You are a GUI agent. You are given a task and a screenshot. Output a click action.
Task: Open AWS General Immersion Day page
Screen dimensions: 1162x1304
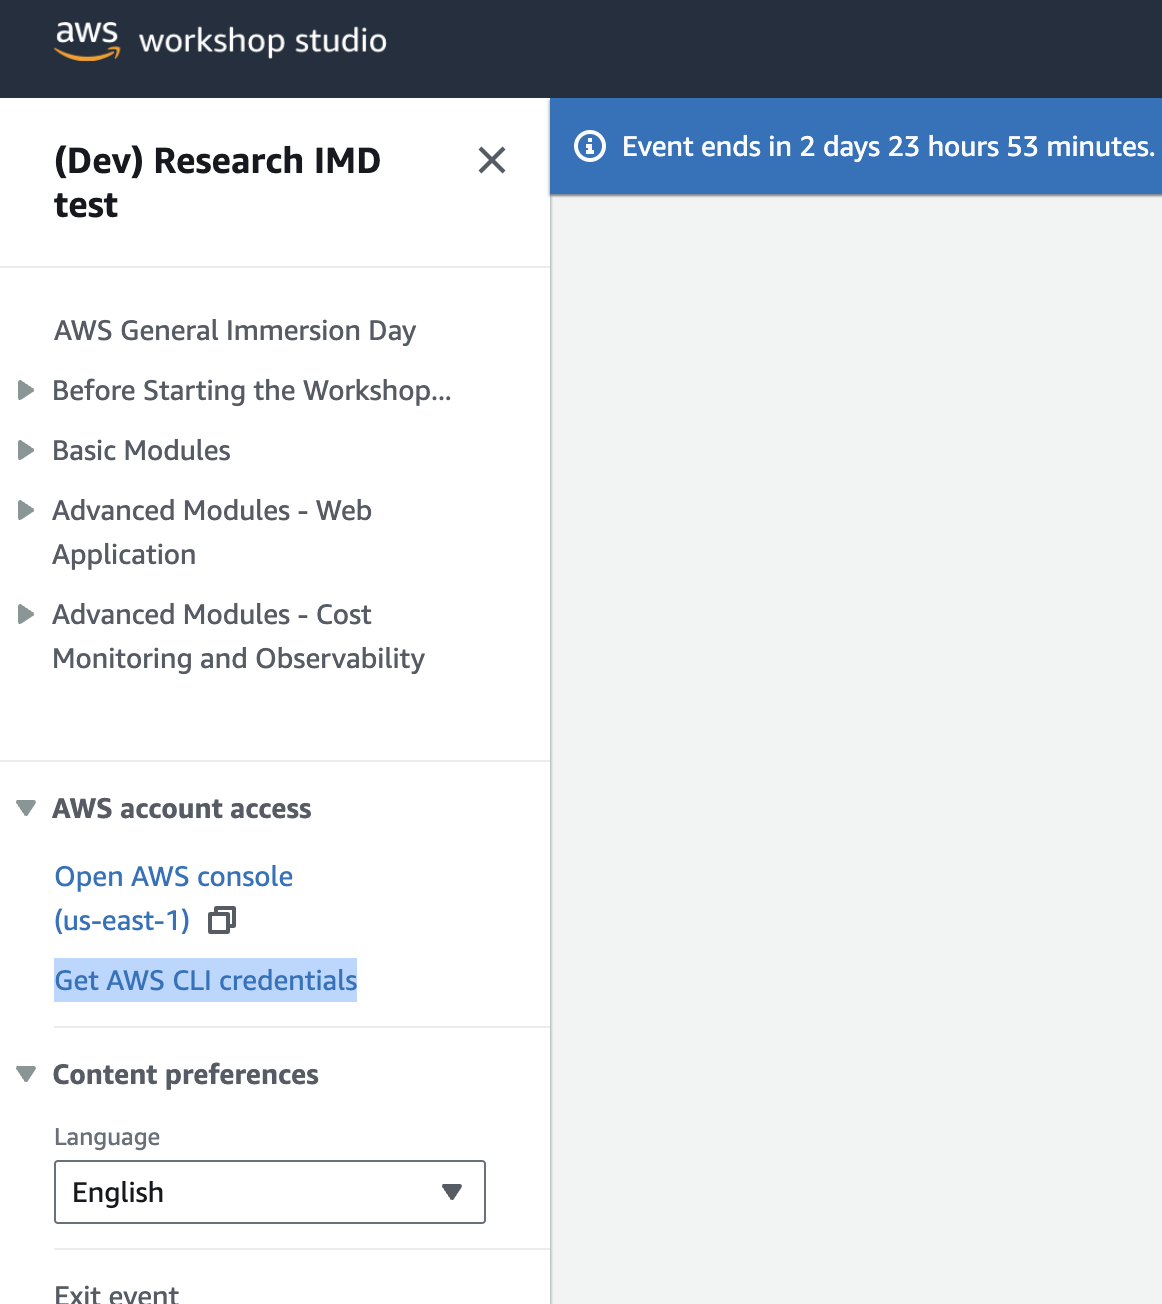[235, 330]
